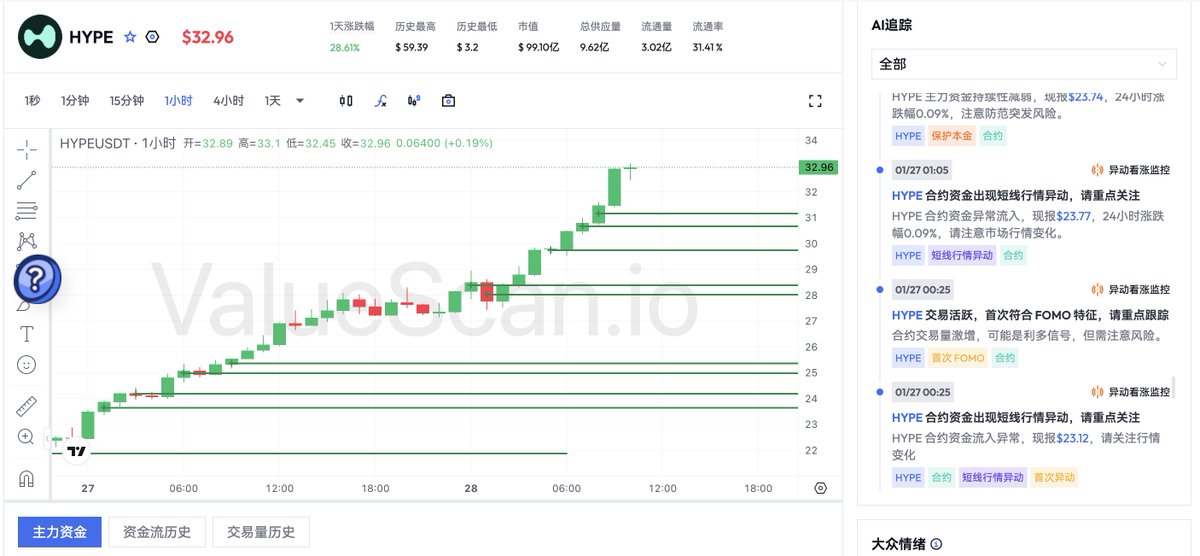Open the compare symbols icon
The width and height of the screenshot is (1200, 556).
click(414, 100)
